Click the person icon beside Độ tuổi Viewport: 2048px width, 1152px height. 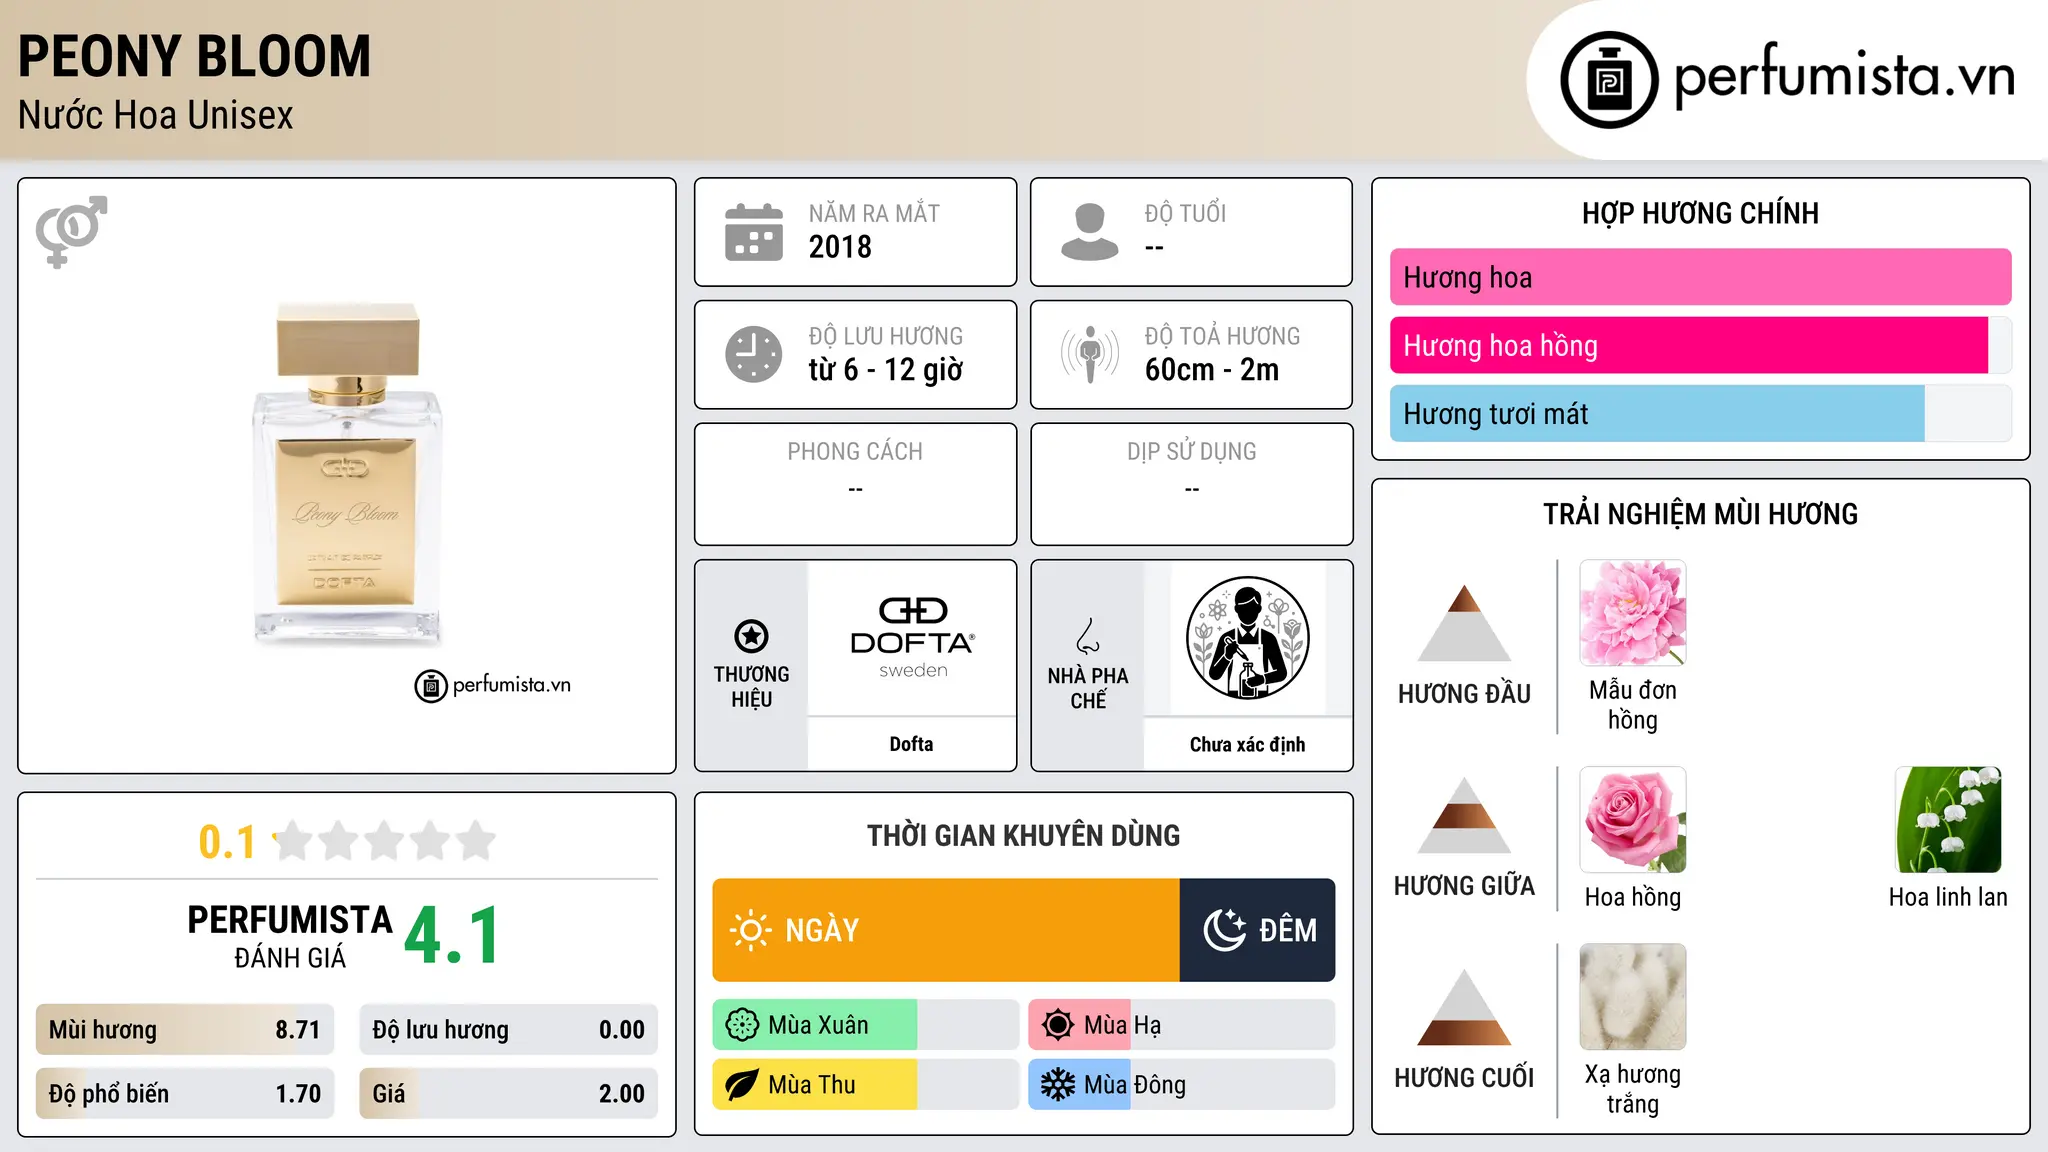1090,232
